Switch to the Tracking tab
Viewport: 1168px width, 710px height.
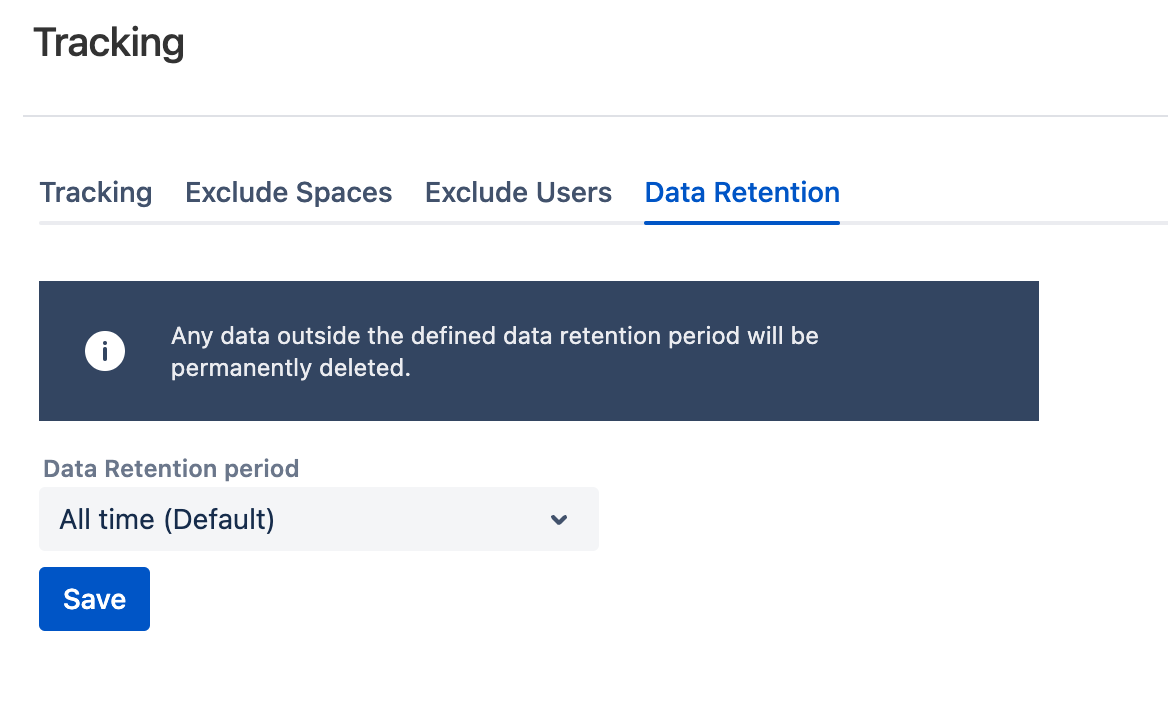tap(96, 192)
